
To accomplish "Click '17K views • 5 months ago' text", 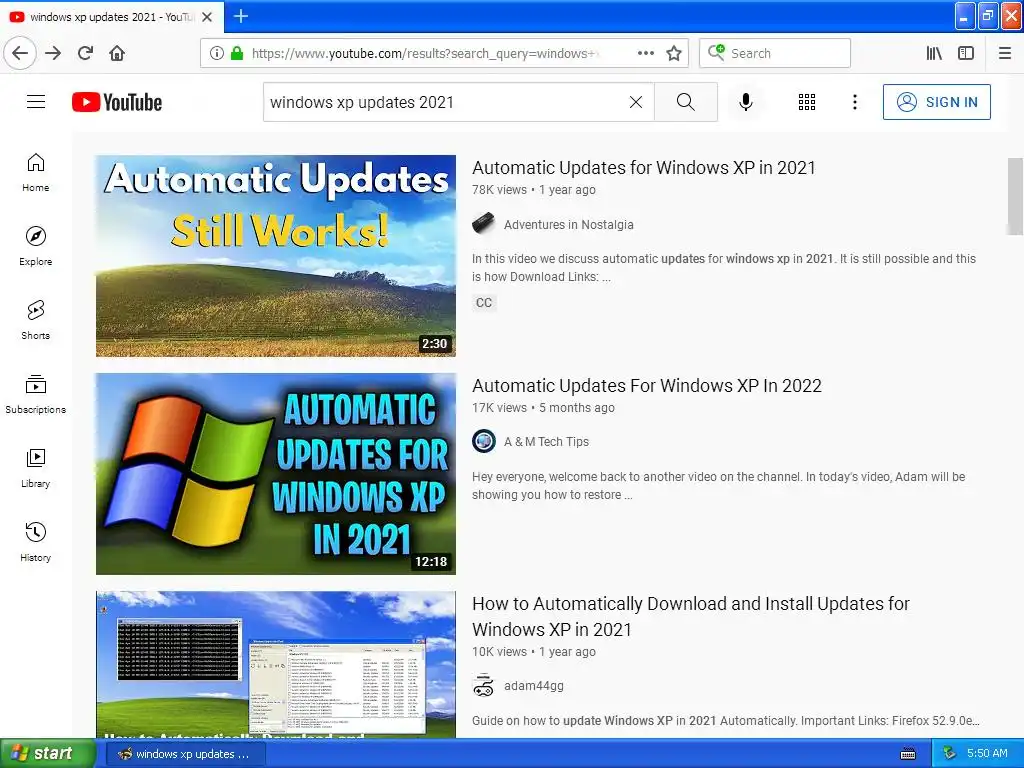I will coord(543,408).
